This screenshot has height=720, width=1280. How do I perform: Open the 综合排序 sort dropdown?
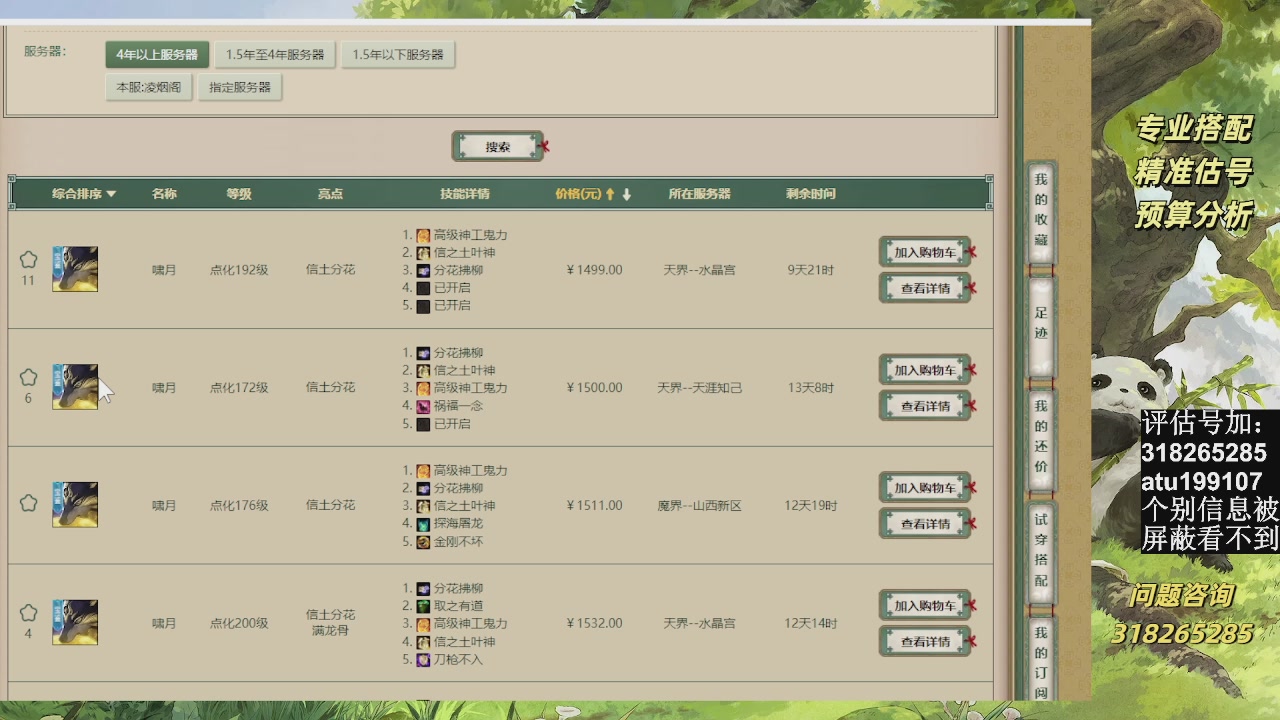click(x=84, y=194)
